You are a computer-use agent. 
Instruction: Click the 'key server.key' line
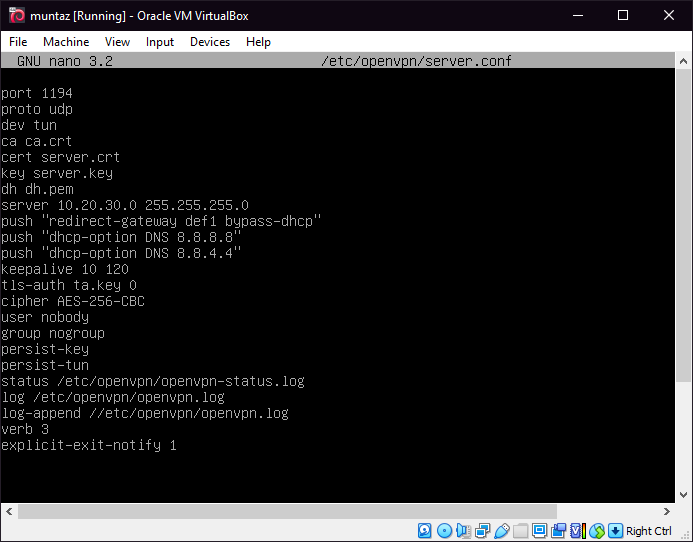click(x=57, y=173)
